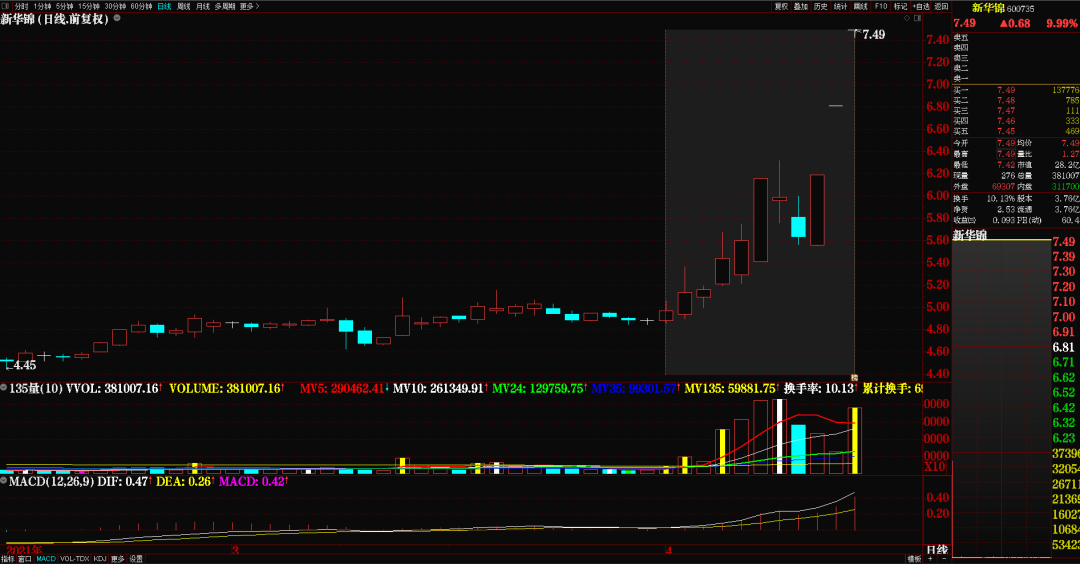Open the 历史 history button
The image size is (1080, 564).
(820, 6)
